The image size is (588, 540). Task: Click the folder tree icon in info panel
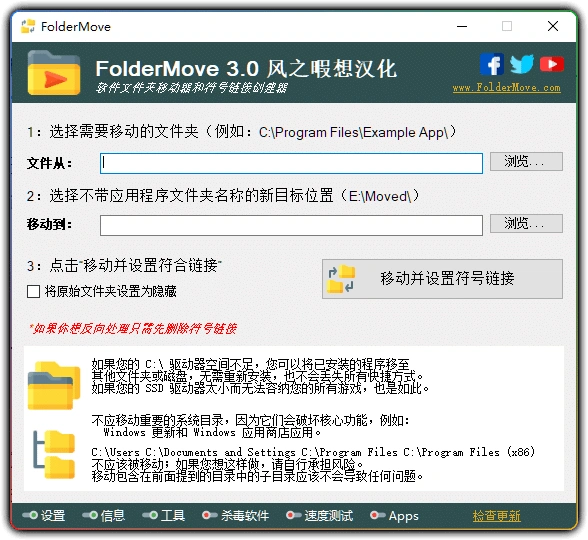(54, 454)
